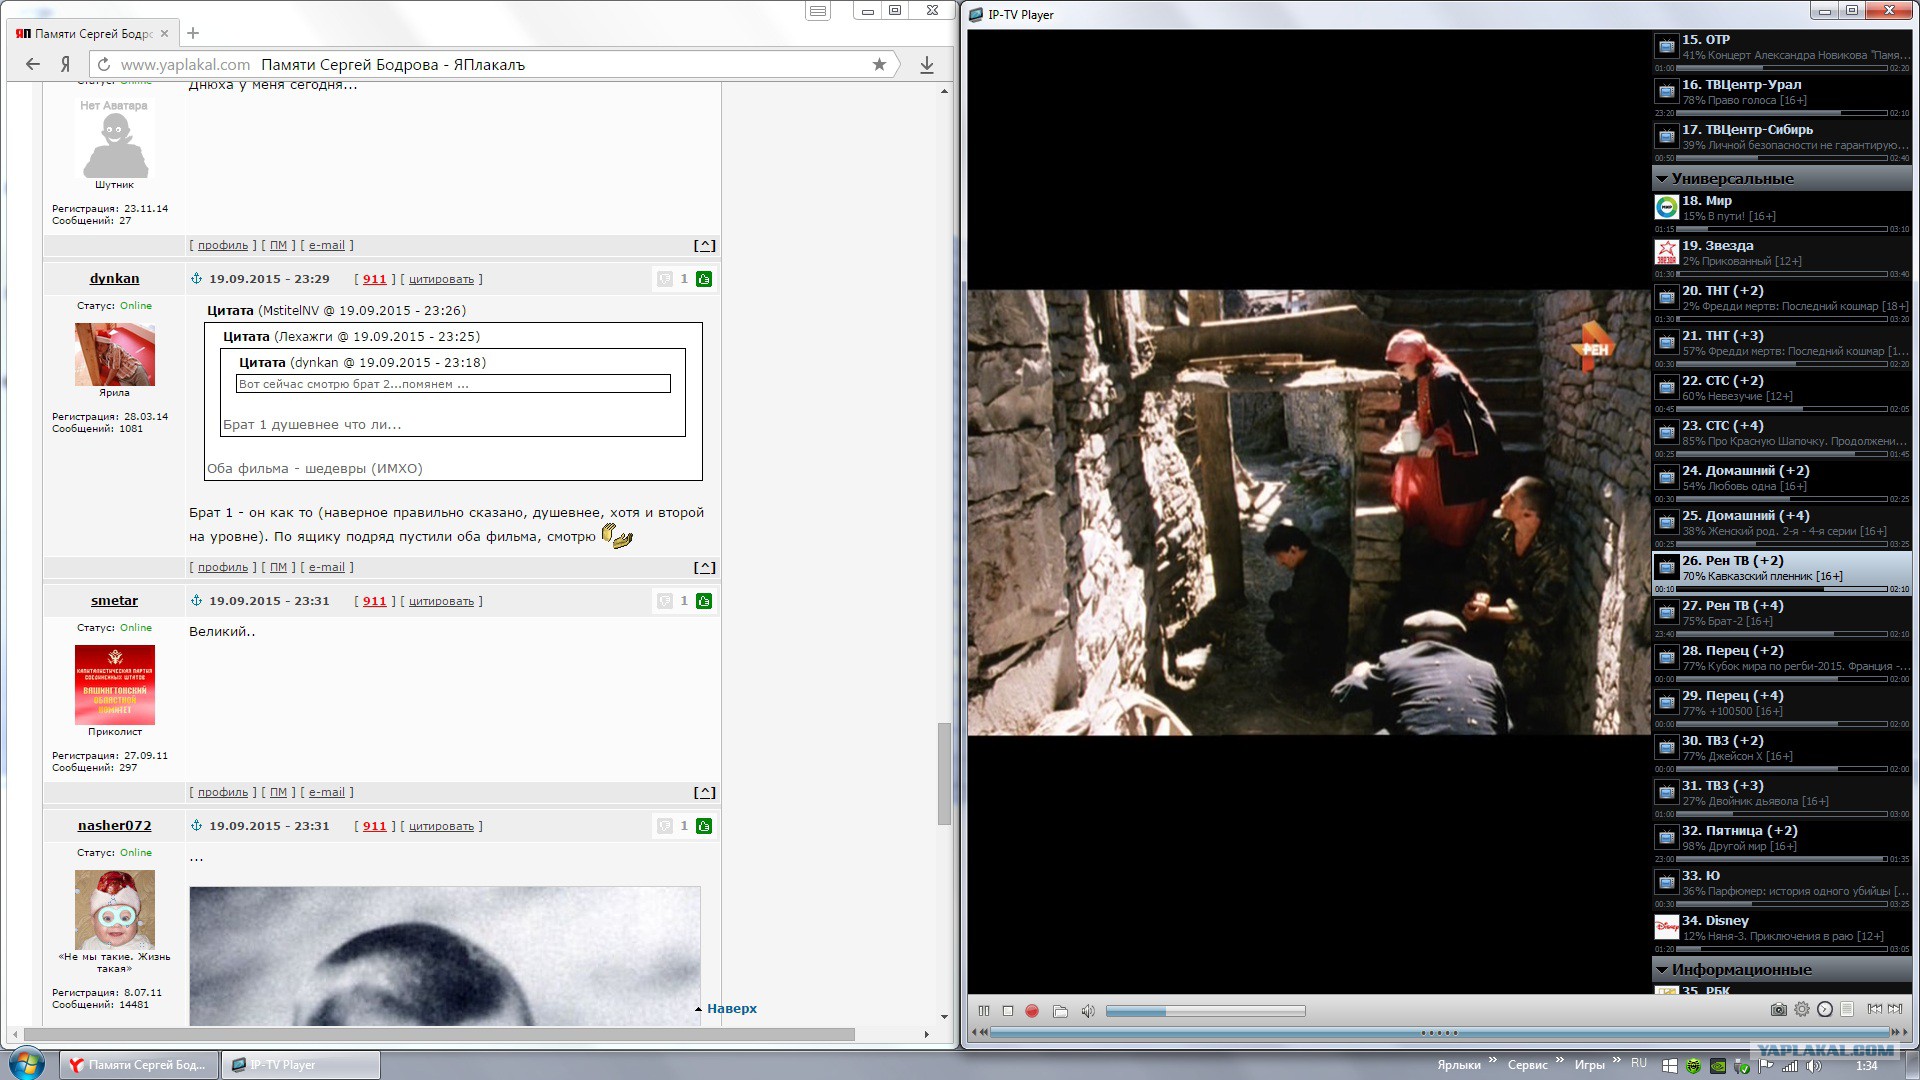Click the Наверх link
The width and height of the screenshot is (1920, 1080).
coord(732,1008)
